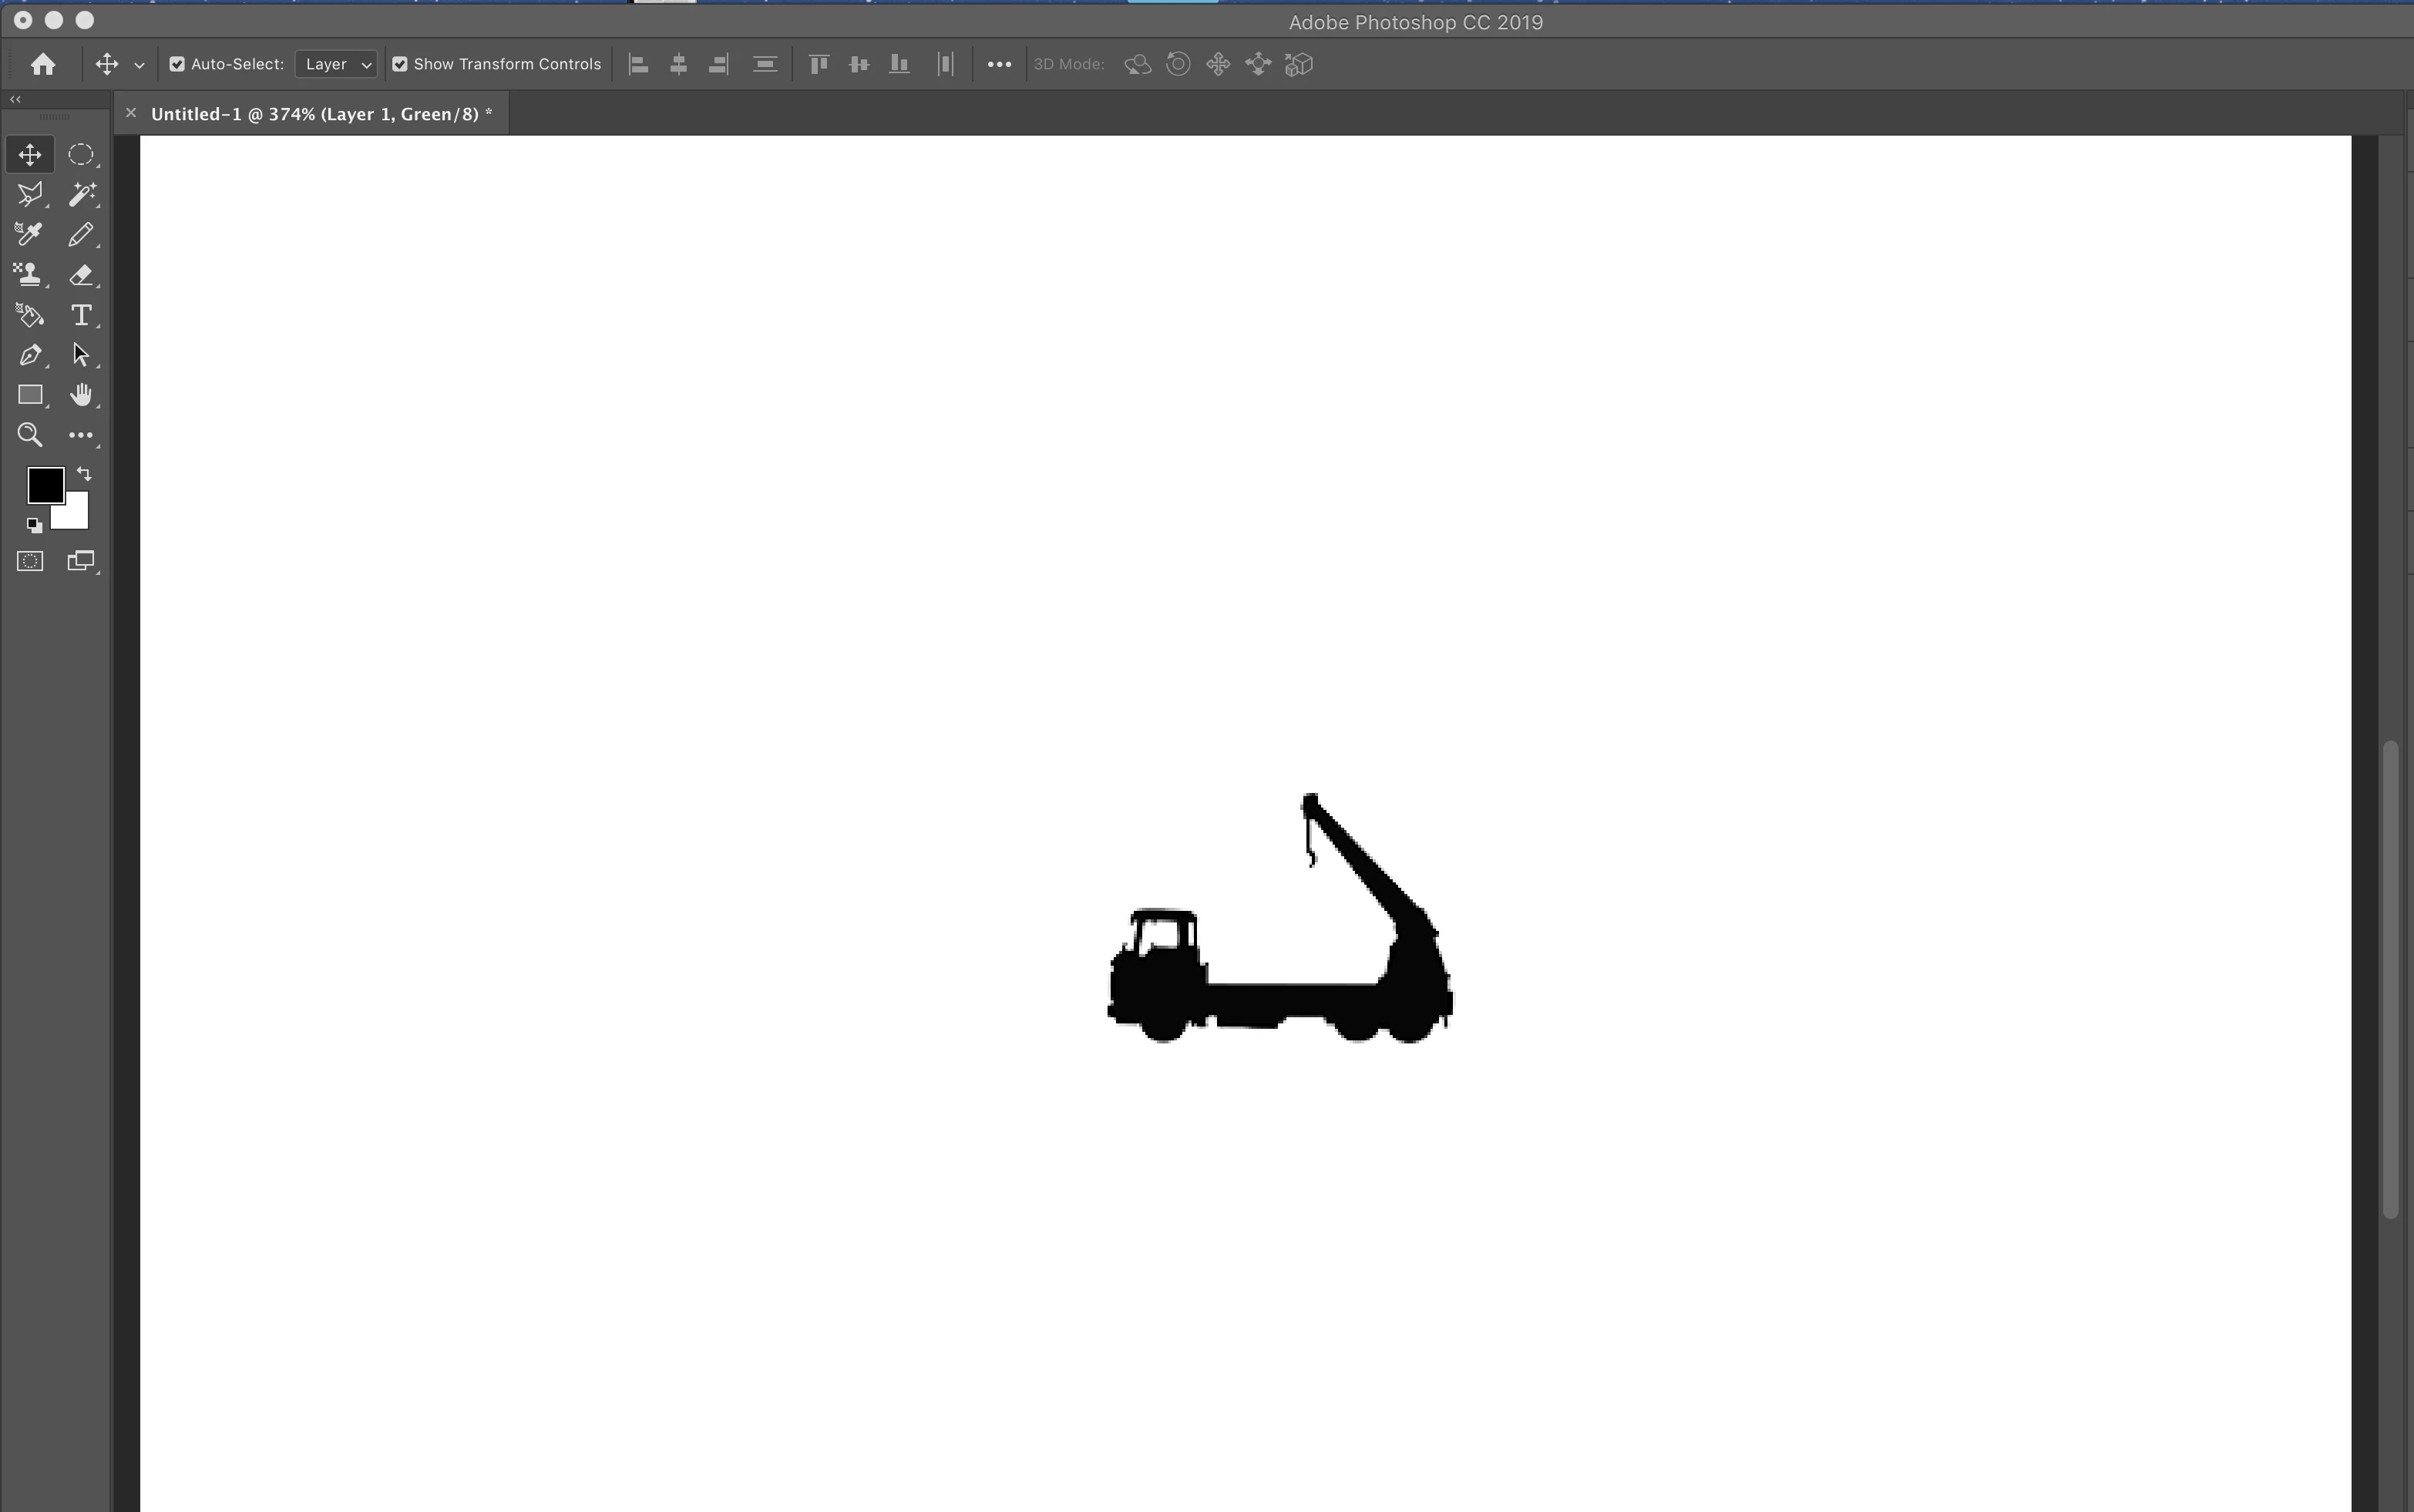Select the Magic Wand tool
The width and height of the screenshot is (2414, 1512).
click(81, 195)
